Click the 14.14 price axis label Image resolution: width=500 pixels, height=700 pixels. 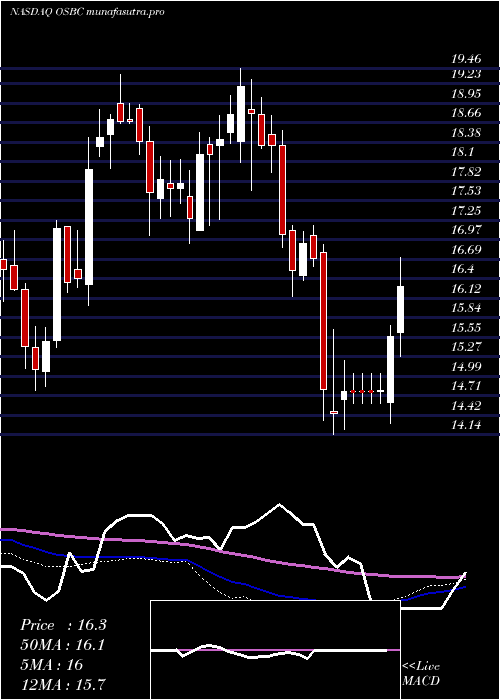pyautogui.click(x=466, y=425)
